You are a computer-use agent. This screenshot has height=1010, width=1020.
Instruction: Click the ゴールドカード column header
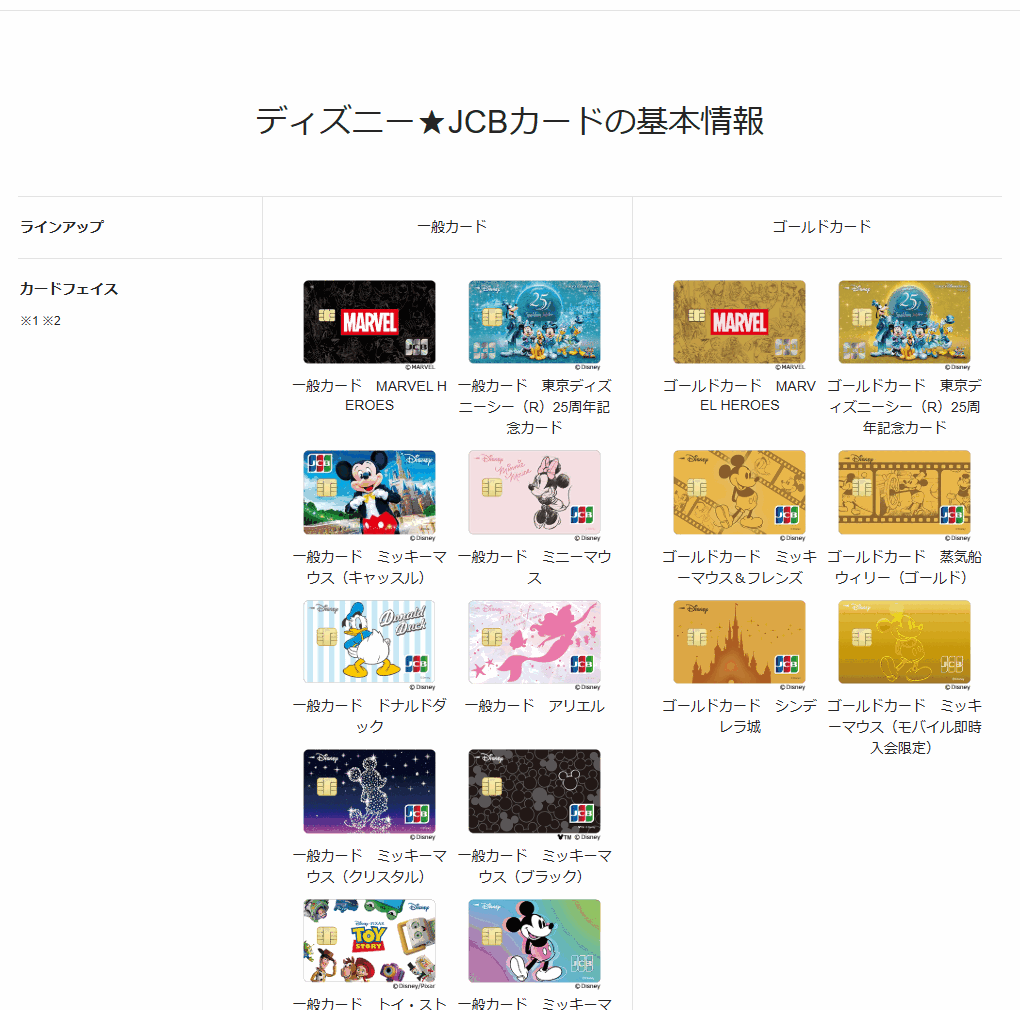click(822, 226)
